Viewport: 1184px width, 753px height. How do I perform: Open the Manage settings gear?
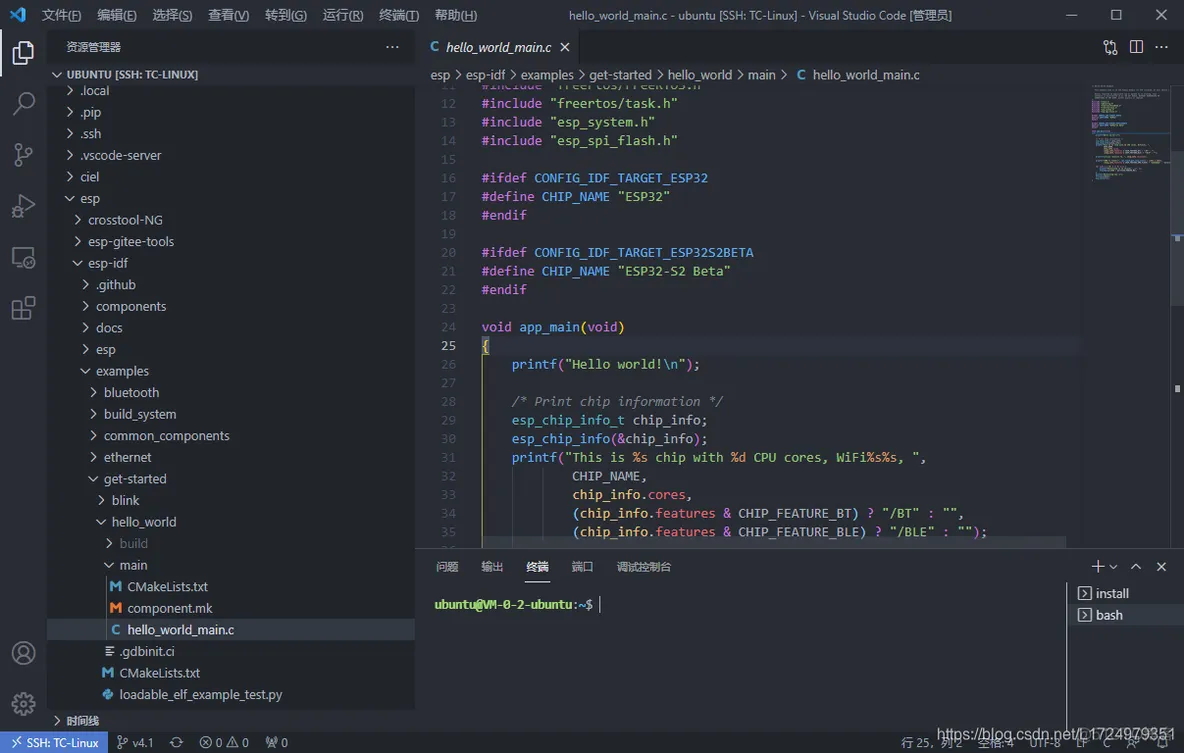(x=23, y=704)
